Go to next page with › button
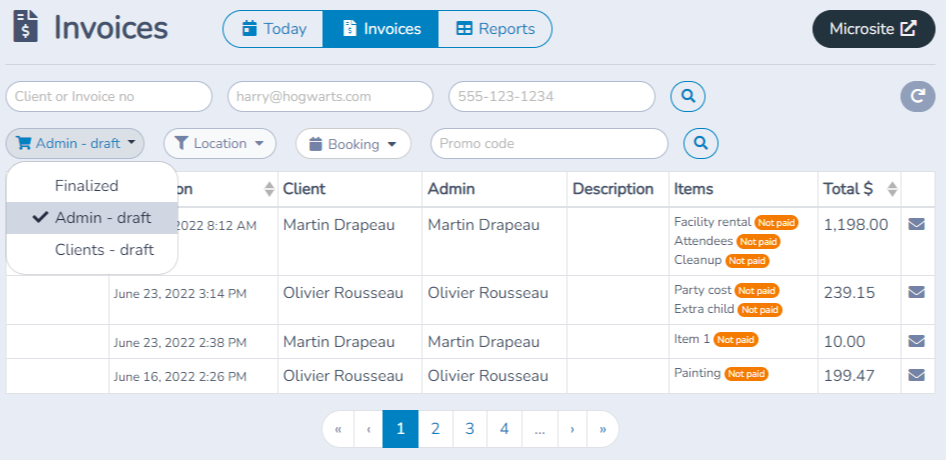 point(573,429)
